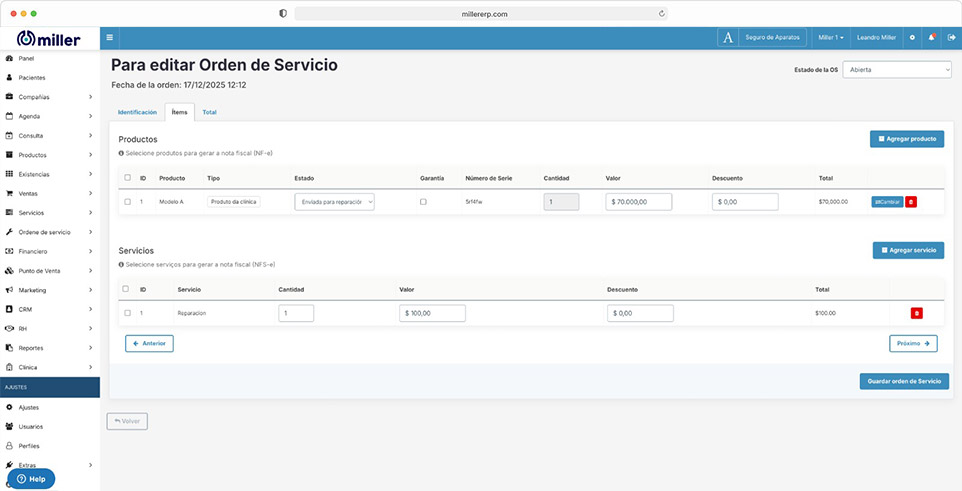Click the Anterior button
The image size is (962, 491).
[149, 344]
